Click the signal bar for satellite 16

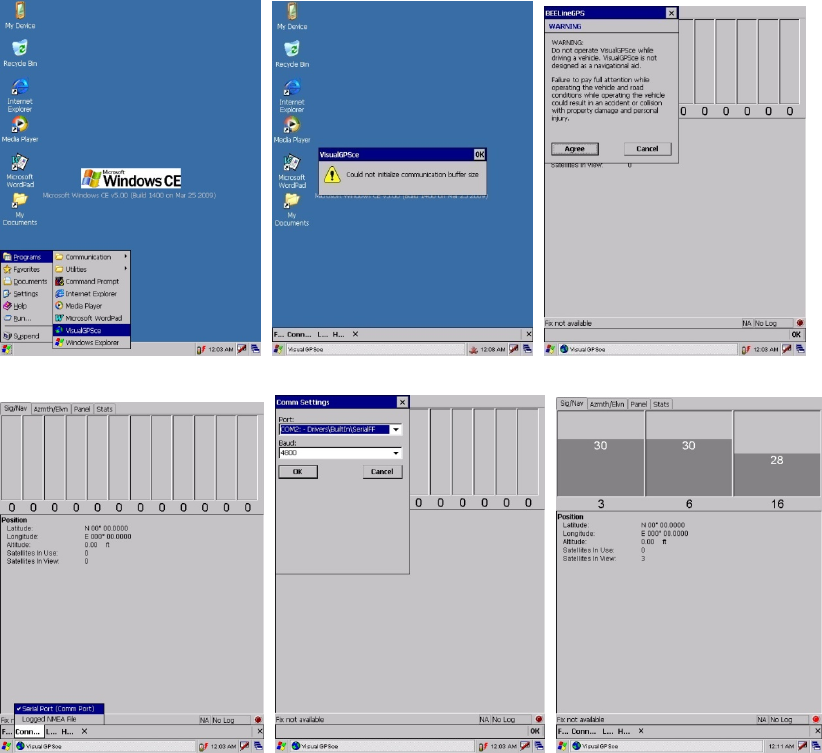point(777,475)
